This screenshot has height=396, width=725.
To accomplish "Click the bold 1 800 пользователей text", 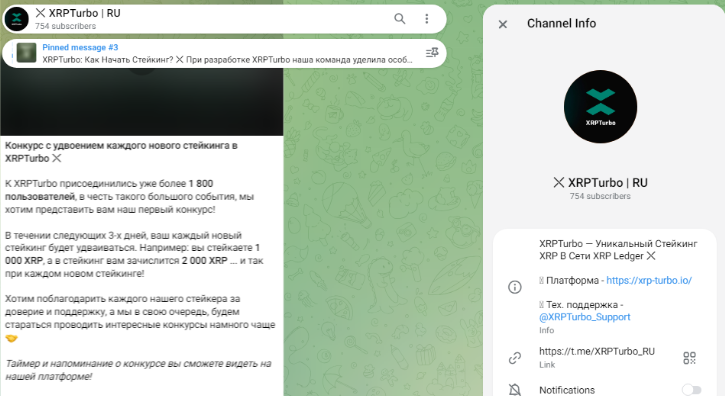I will [109, 190].
